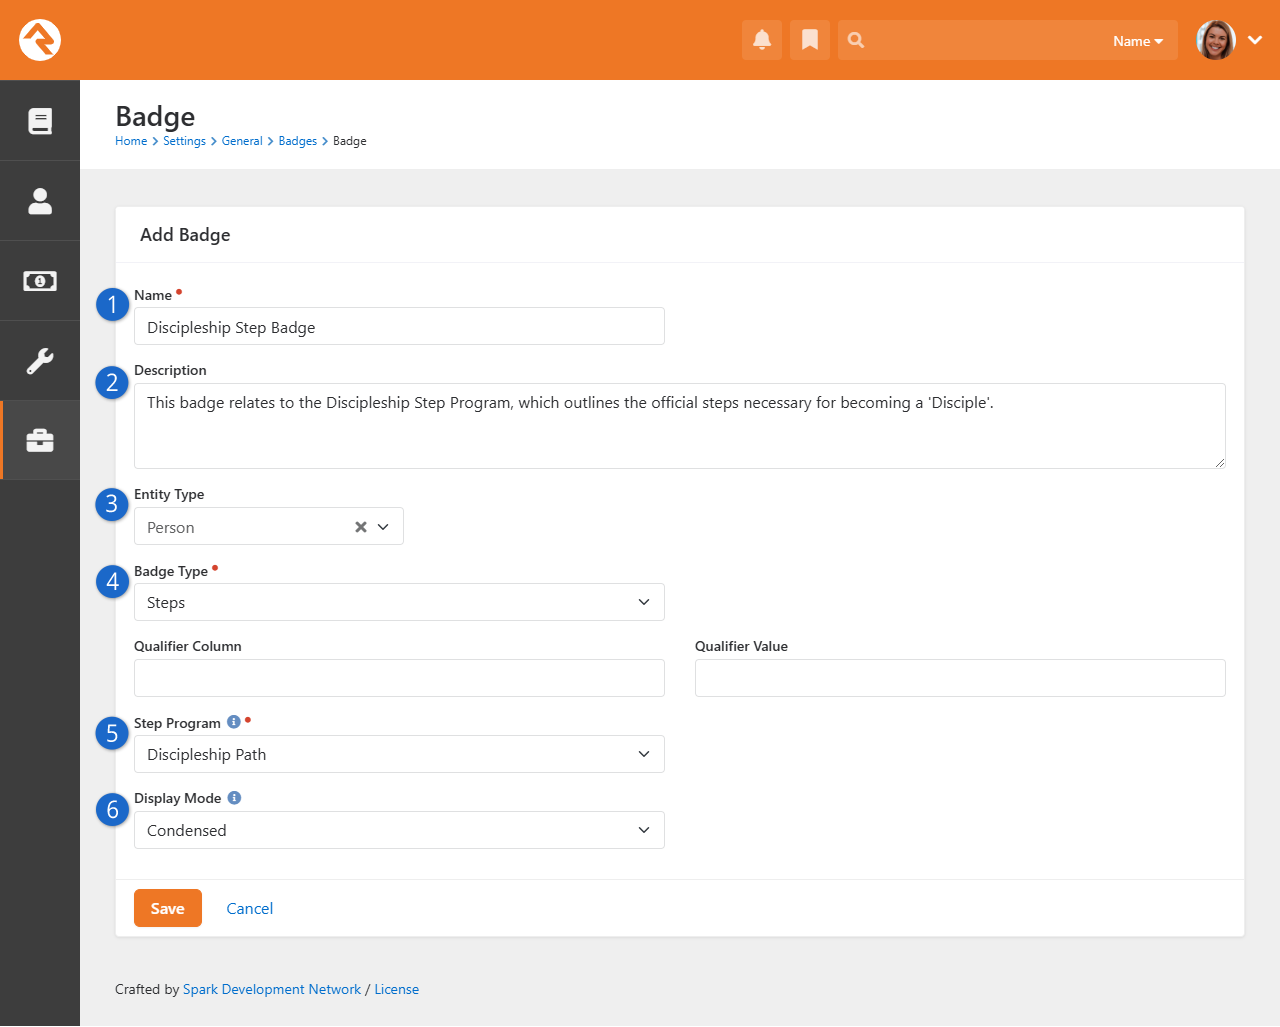1280x1027 pixels.
Task: Open Spark Development Network link
Action: 272,989
